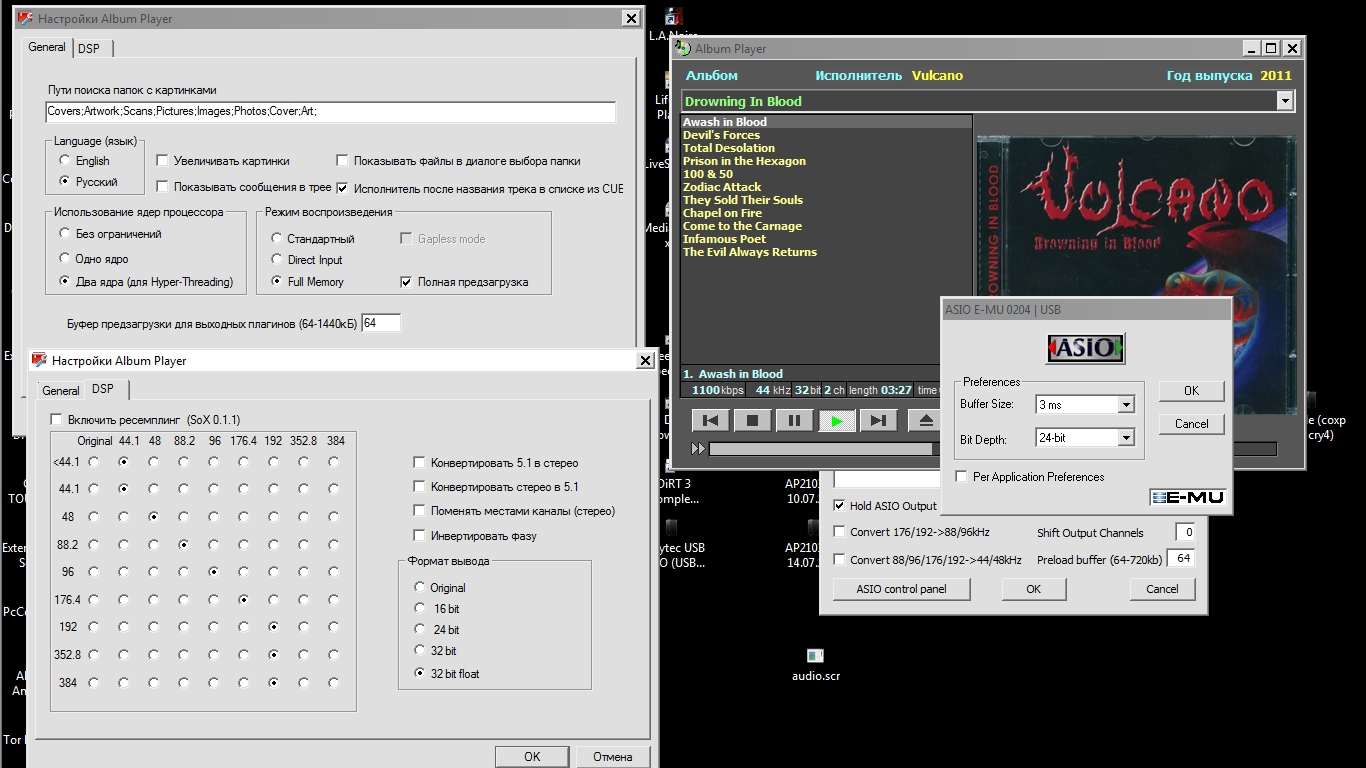Screen dimensions: 1366x768
Task: Click OK beside ASIO control panel button
Action: click(1034, 589)
